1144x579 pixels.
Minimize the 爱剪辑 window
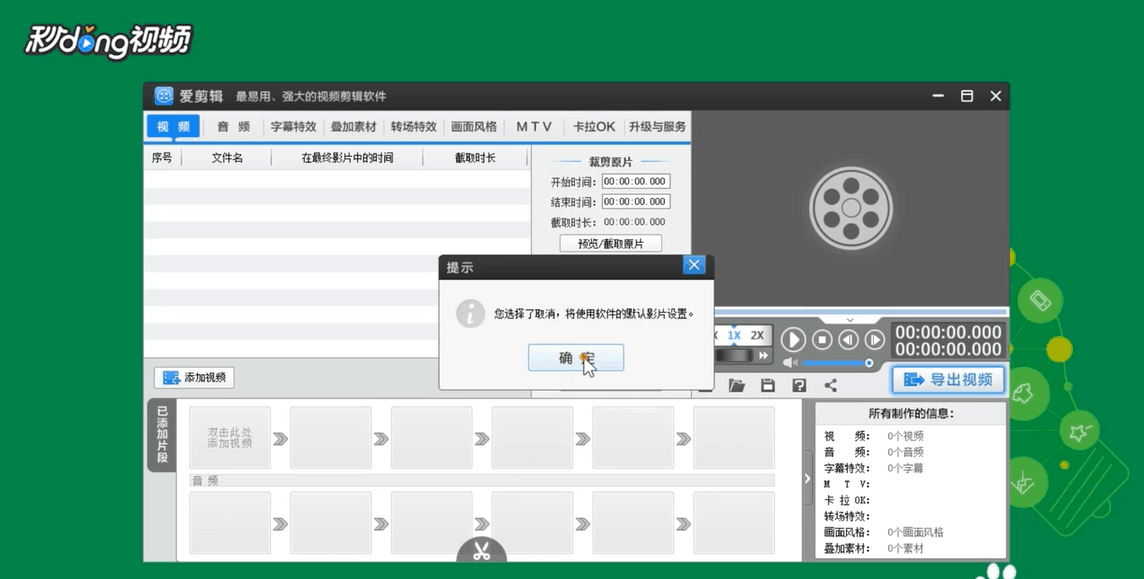(938, 96)
